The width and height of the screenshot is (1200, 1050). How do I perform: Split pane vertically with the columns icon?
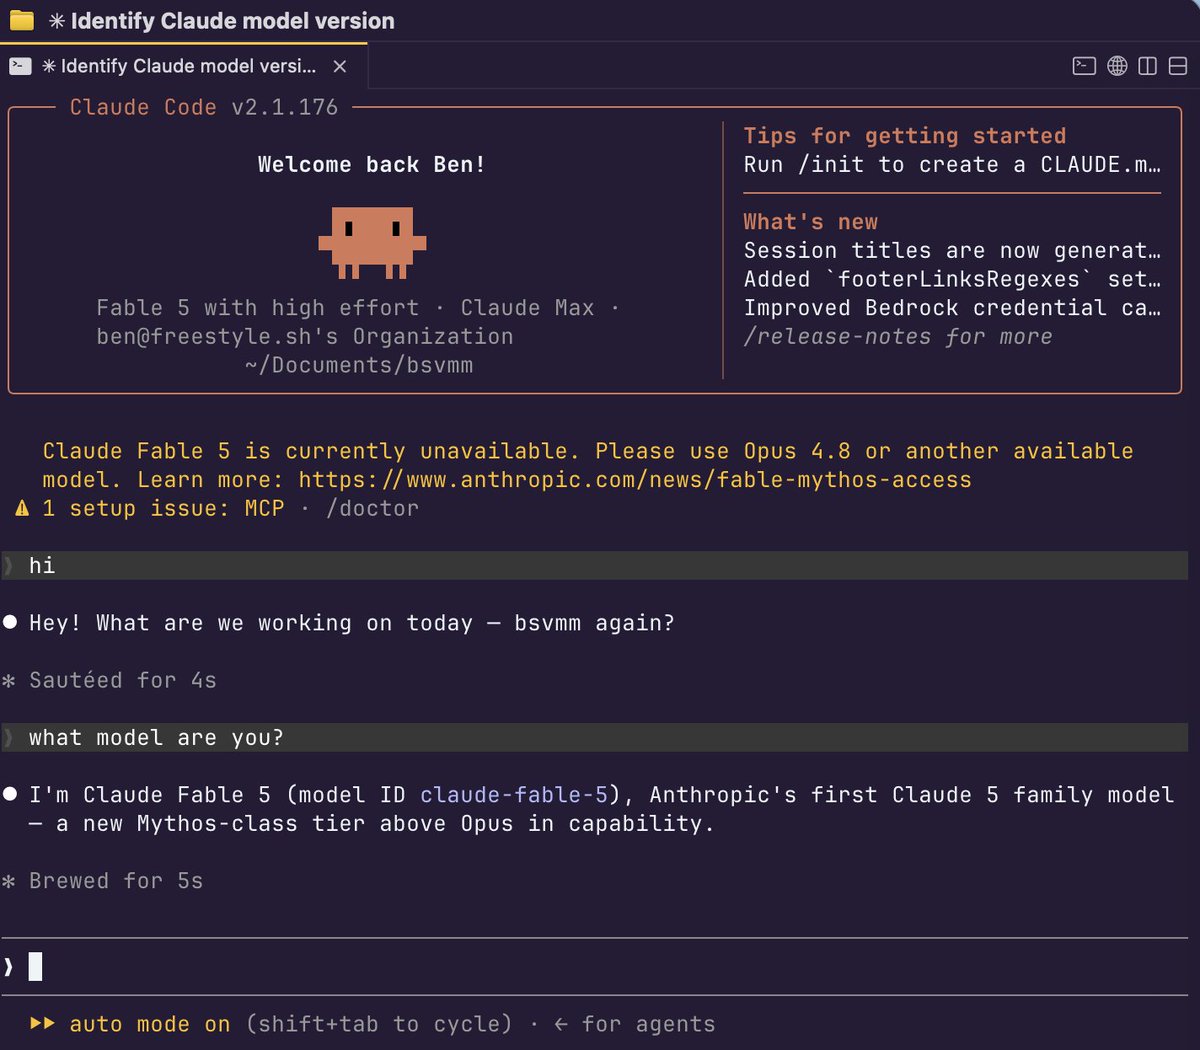(x=1148, y=66)
